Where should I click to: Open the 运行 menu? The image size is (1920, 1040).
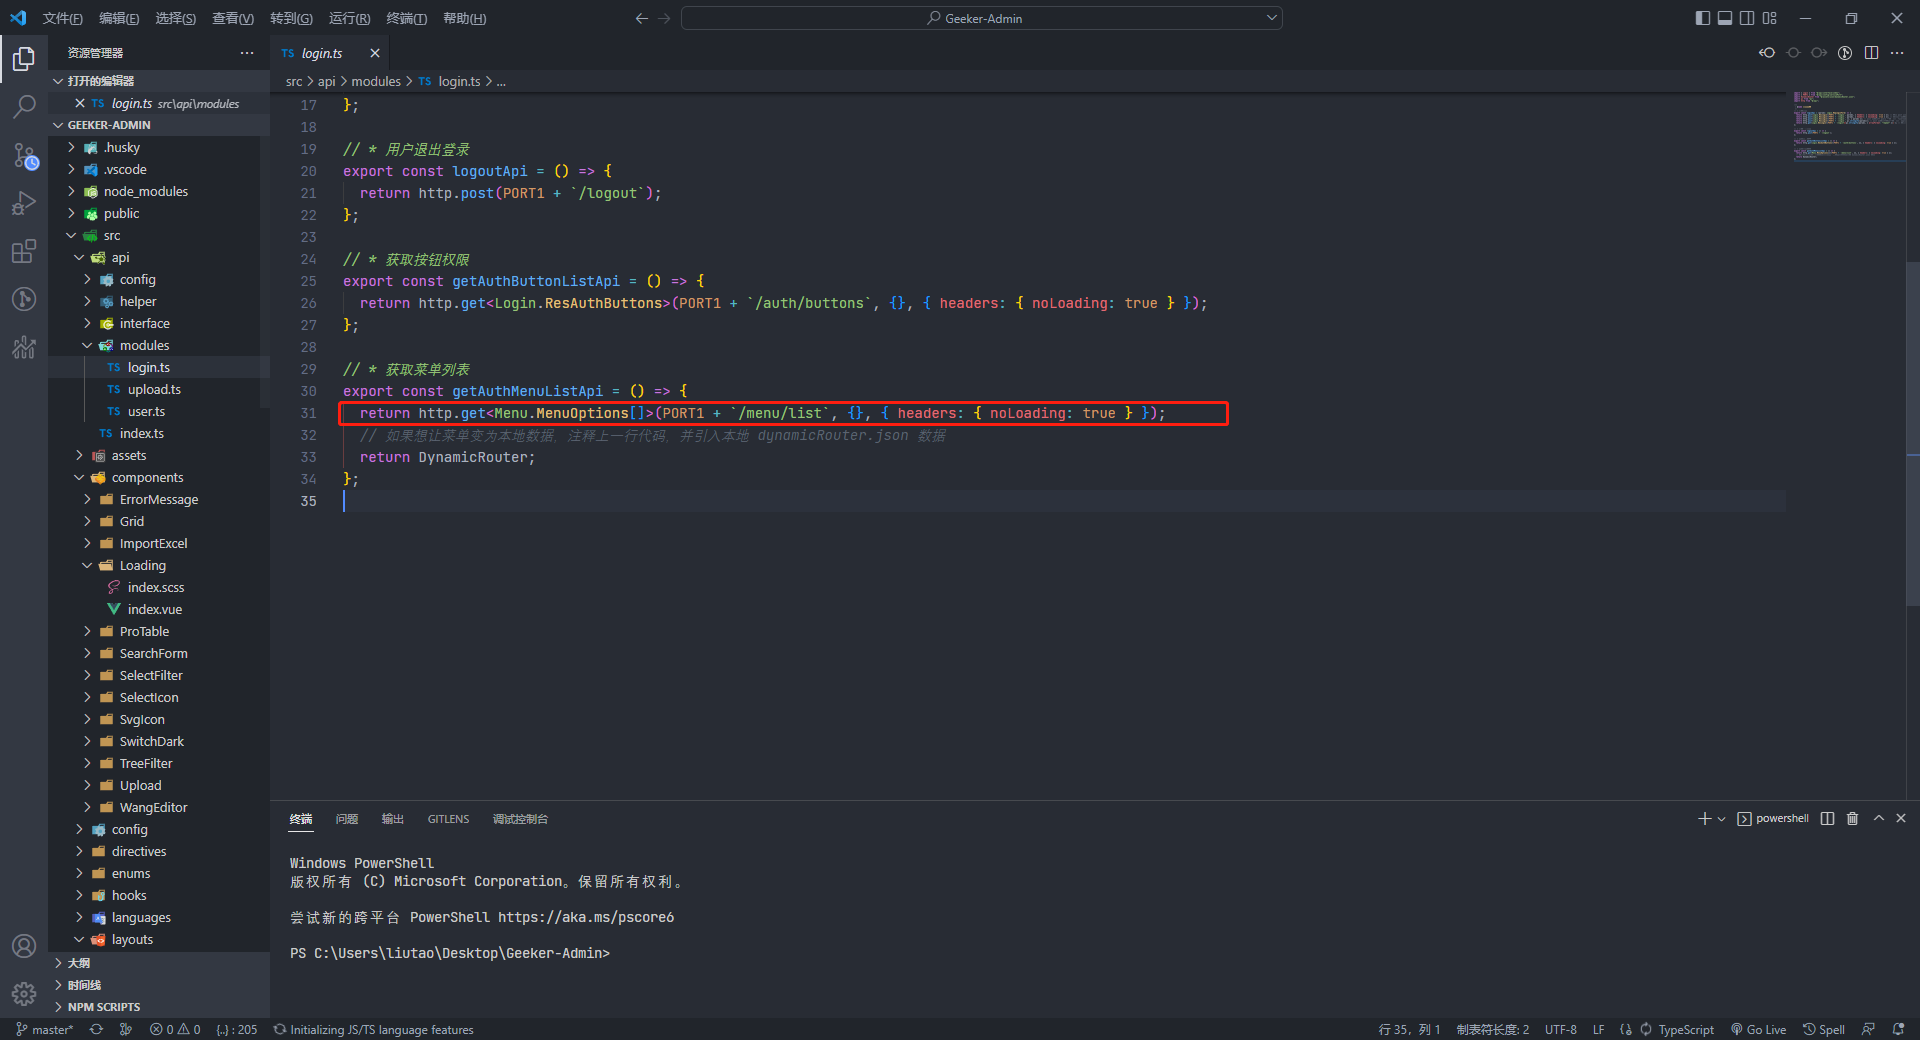tap(348, 17)
